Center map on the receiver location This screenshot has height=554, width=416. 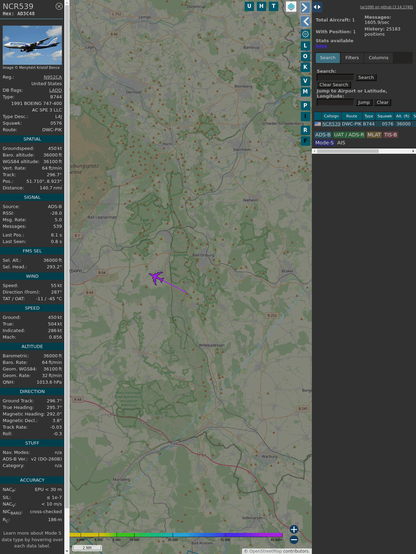click(305, 34)
